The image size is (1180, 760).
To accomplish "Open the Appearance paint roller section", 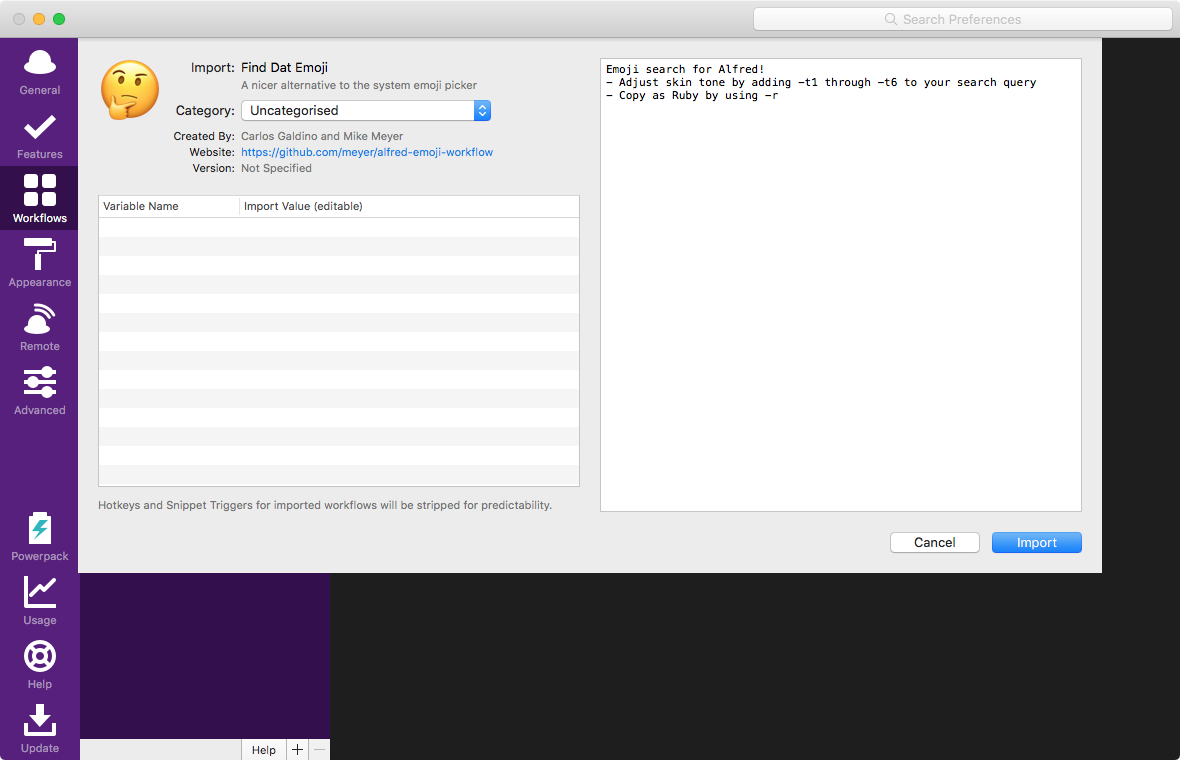I will pos(39,263).
